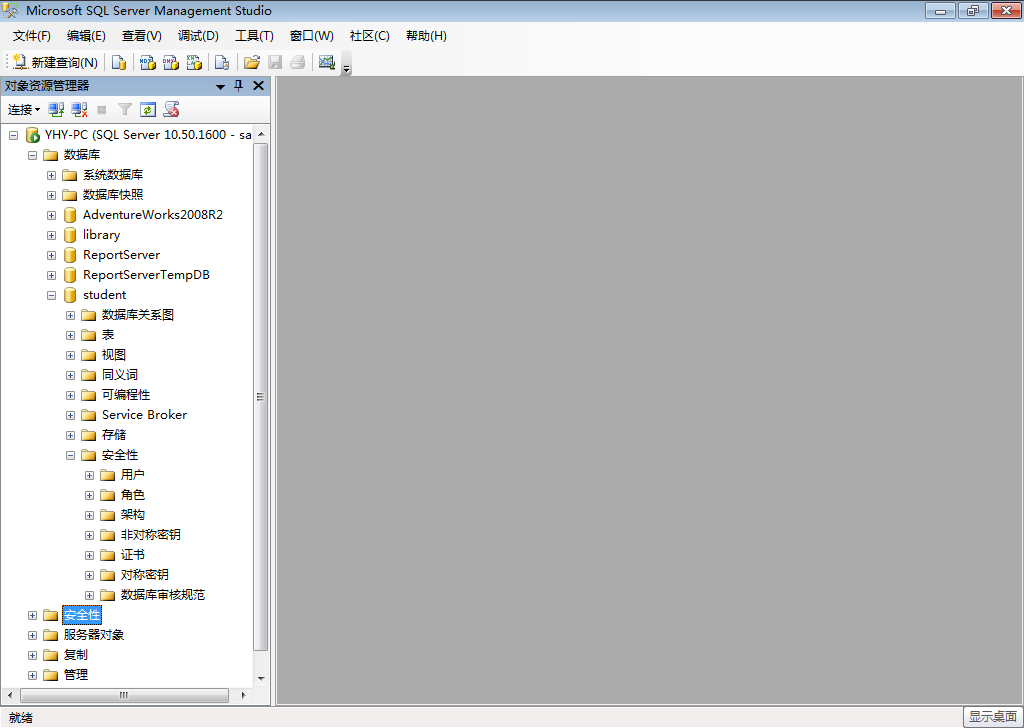Click the 角色 folder icon

pos(108,495)
